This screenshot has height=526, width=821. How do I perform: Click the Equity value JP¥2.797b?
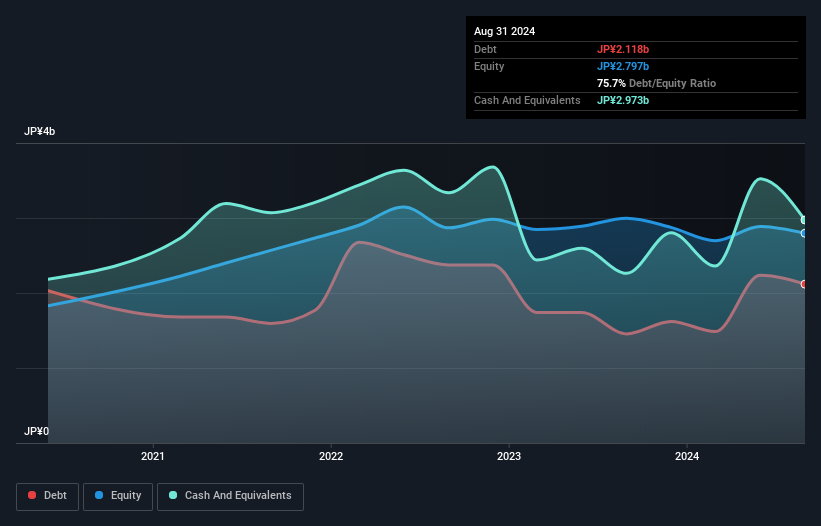click(x=623, y=66)
